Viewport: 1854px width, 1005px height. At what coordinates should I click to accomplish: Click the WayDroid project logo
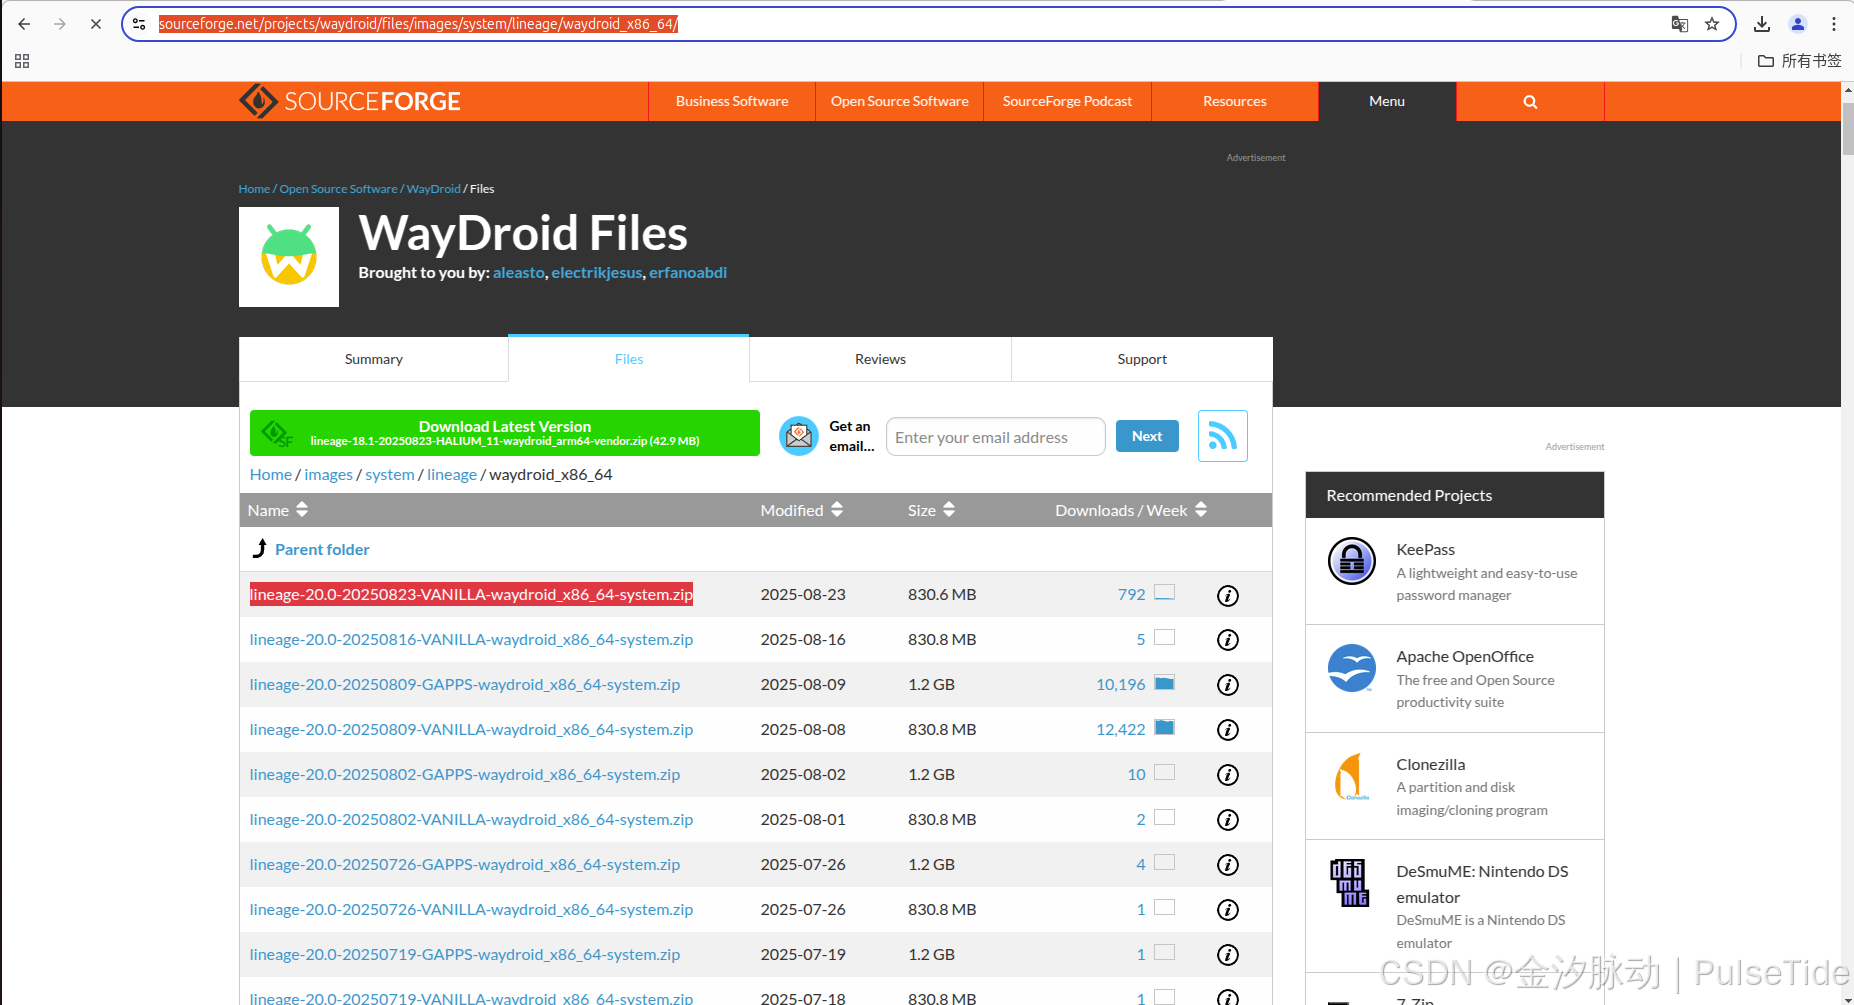(x=289, y=257)
